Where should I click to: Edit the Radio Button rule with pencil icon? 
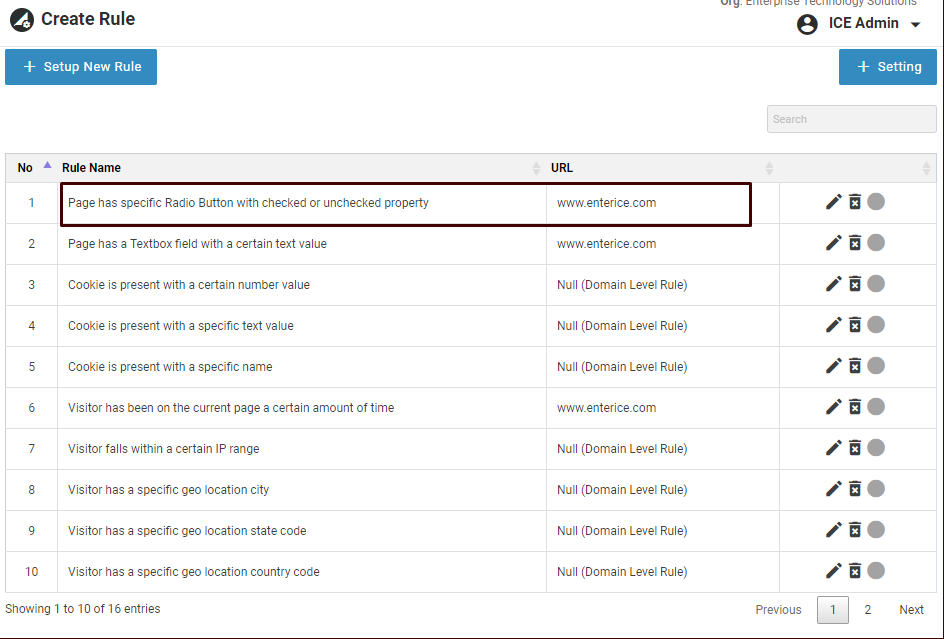(833, 202)
